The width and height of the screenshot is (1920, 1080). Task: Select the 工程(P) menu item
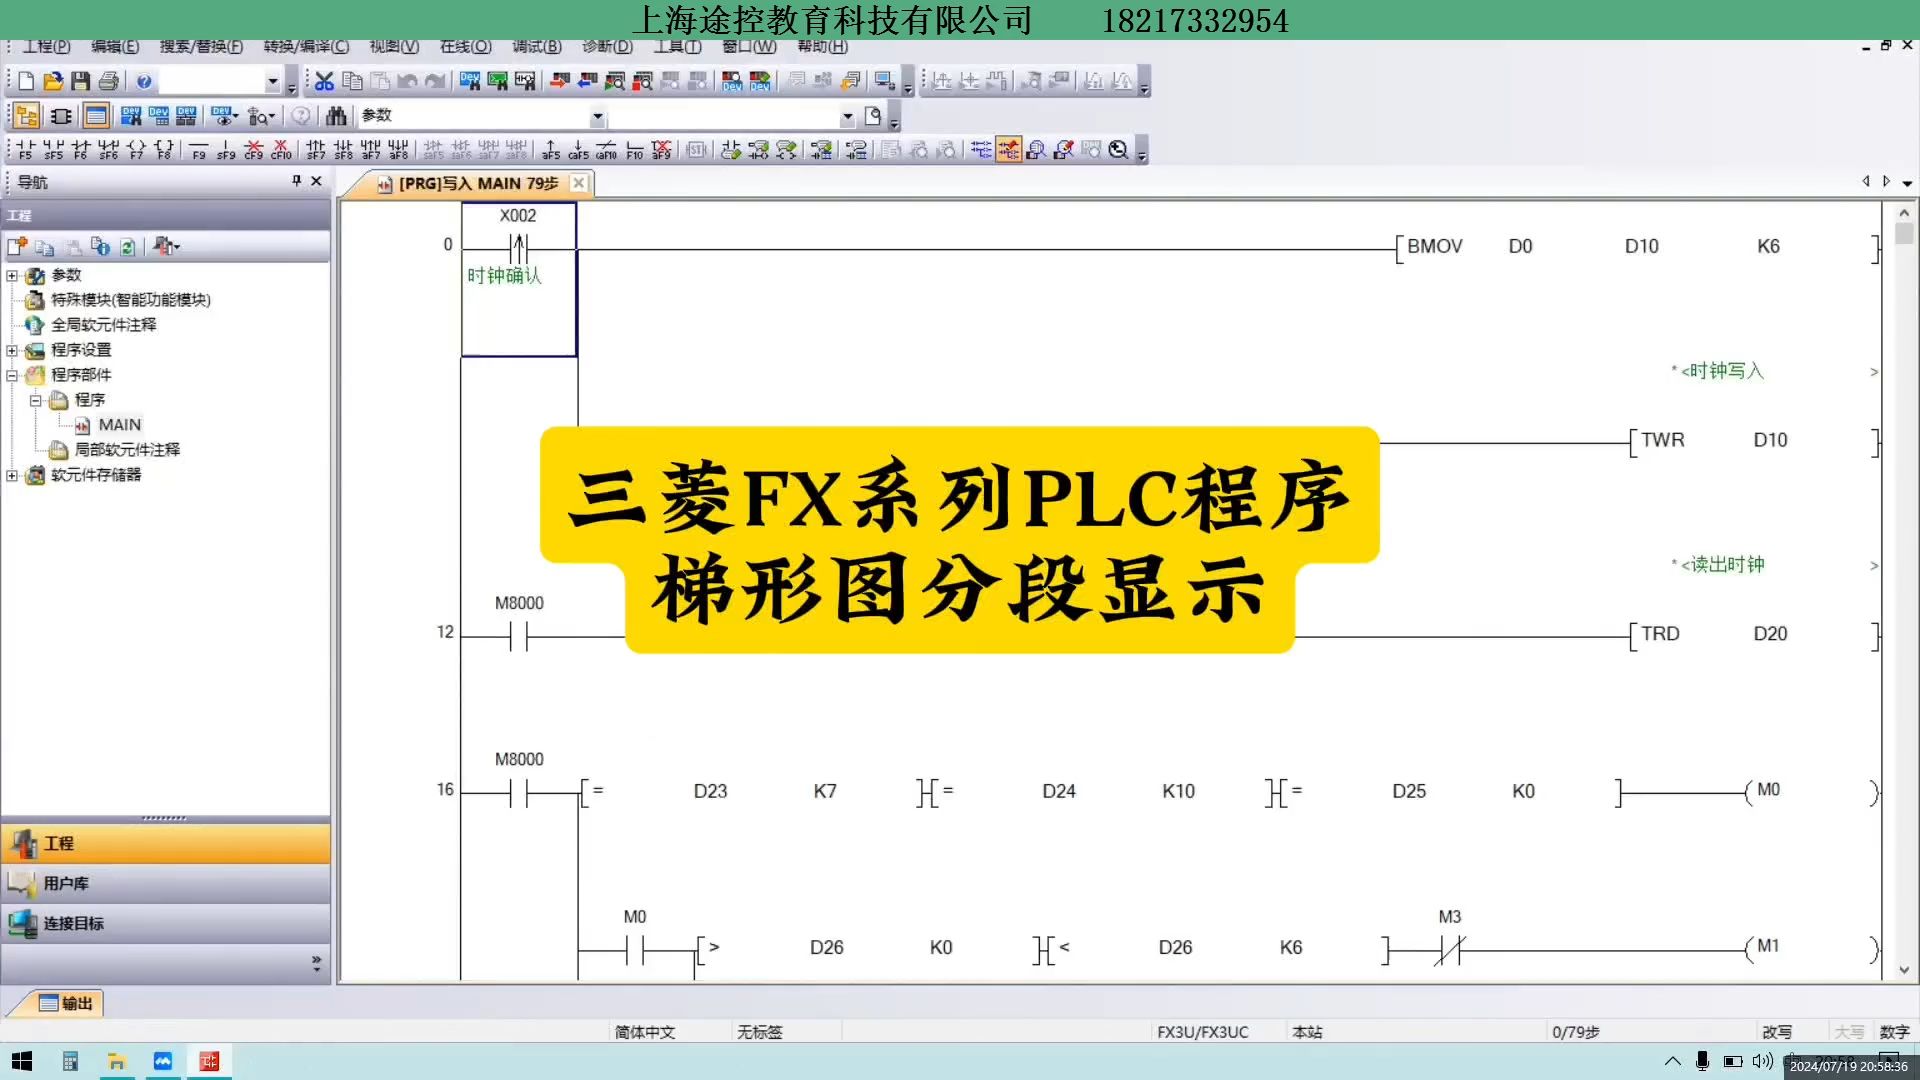[x=42, y=45]
